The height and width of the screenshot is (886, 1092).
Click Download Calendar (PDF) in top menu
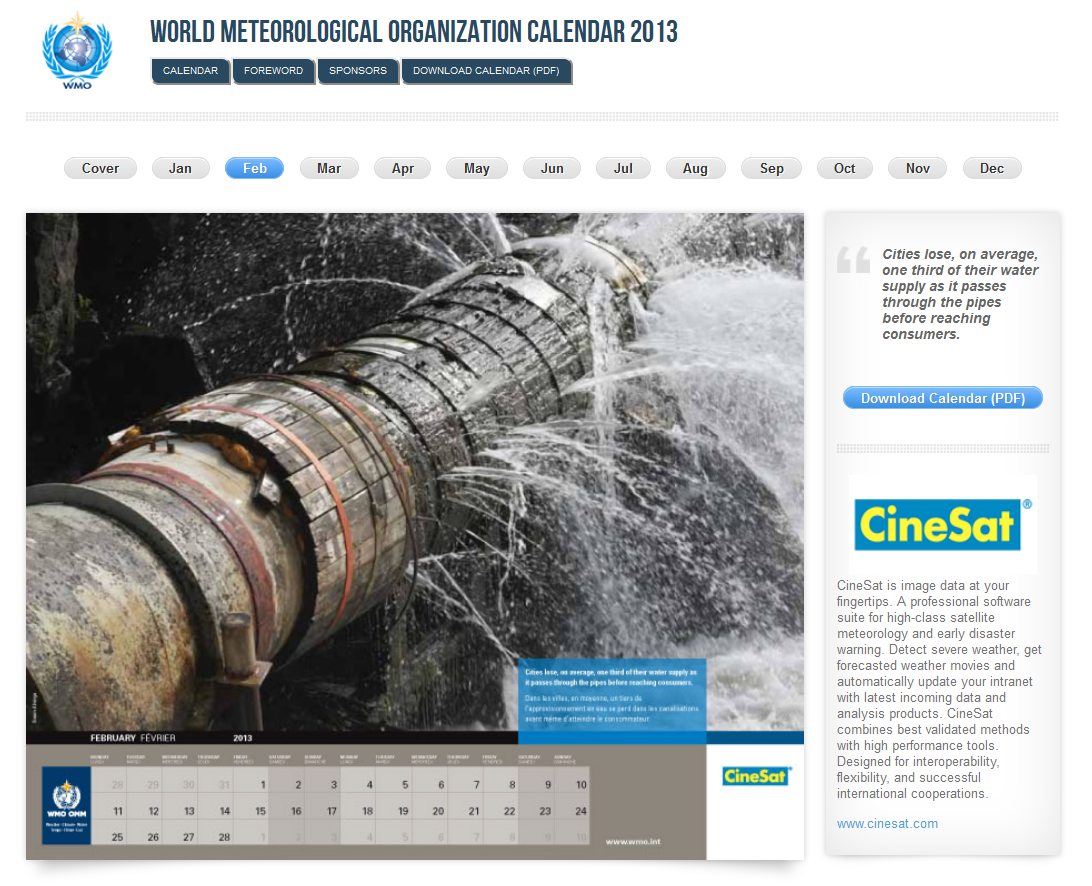pyautogui.click(x=487, y=71)
